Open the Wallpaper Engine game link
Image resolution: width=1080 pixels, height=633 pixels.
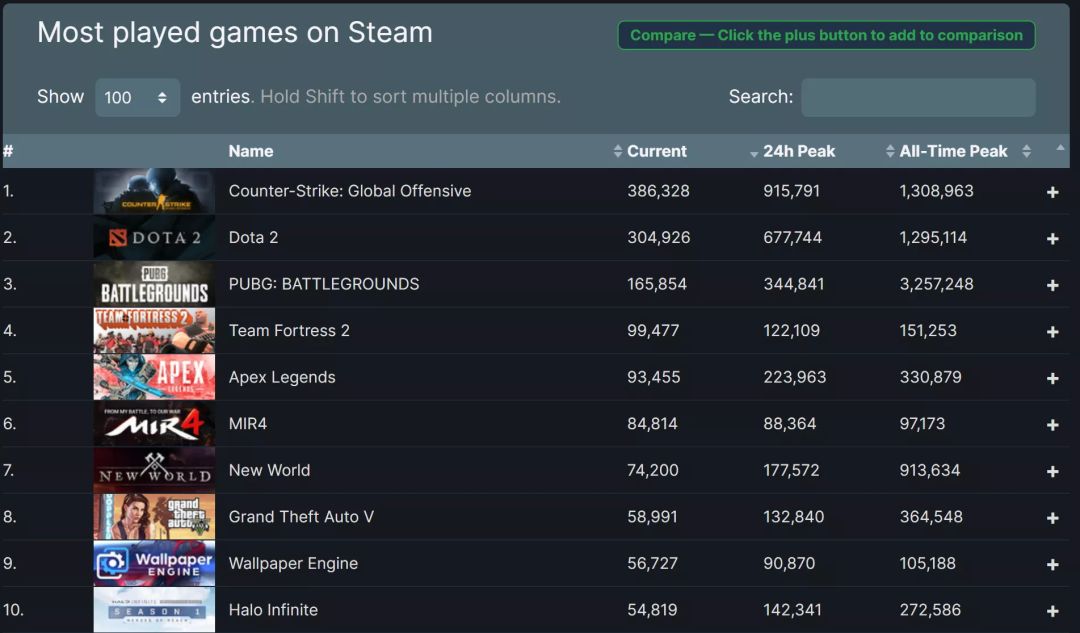point(293,563)
